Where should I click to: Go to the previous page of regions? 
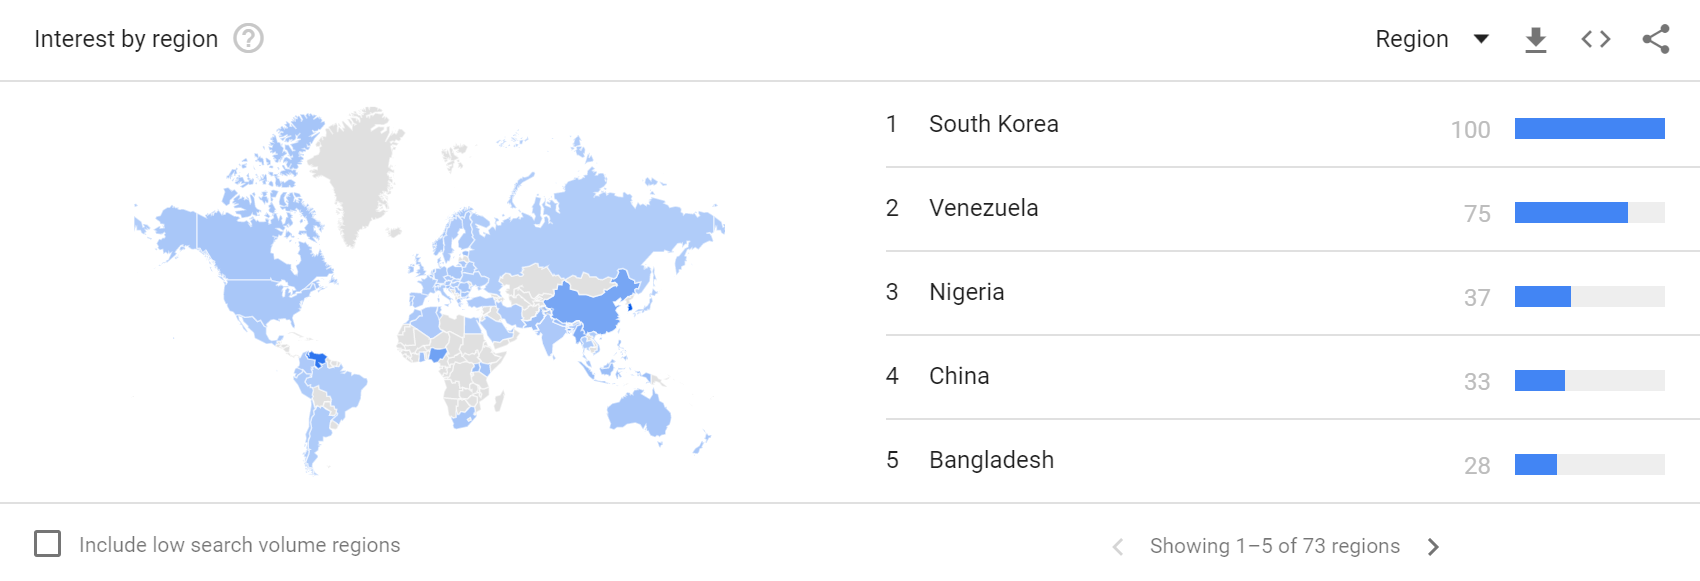pos(1118,546)
